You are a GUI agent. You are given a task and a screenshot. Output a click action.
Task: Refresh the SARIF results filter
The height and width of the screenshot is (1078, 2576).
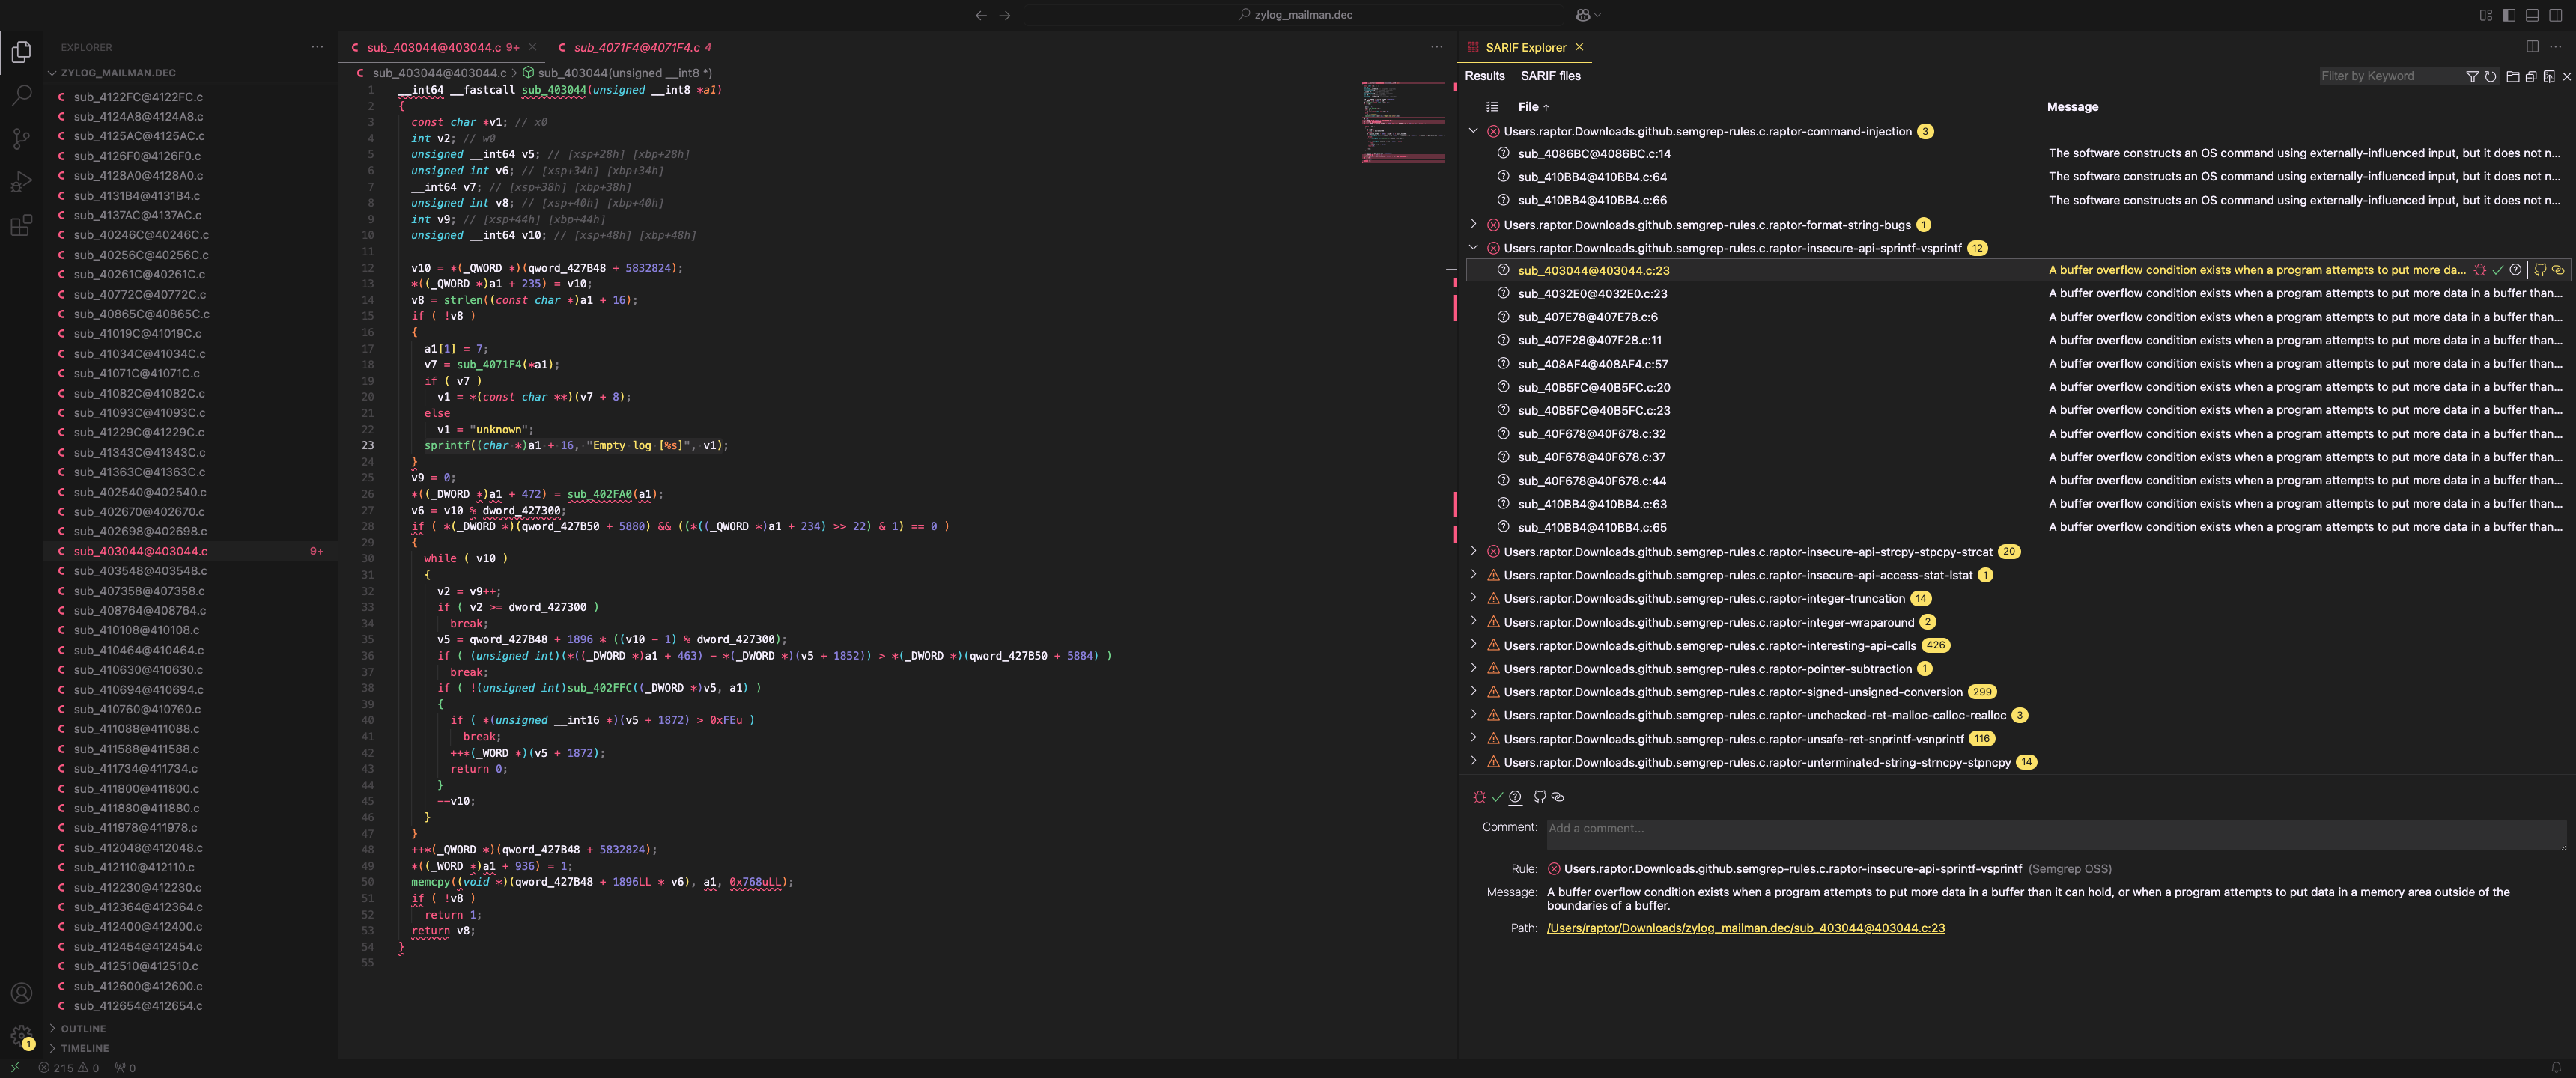click(2491, 76)
